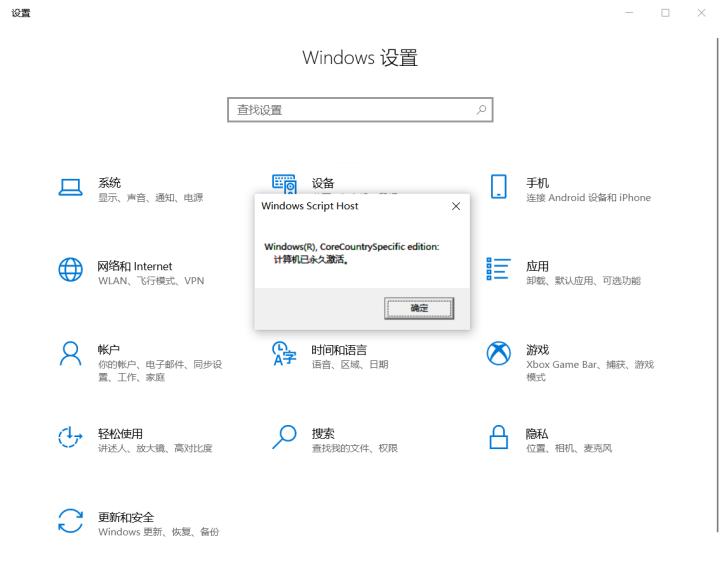Open the Search magnifier category icon
720x562 pixels.
point(284,437)
